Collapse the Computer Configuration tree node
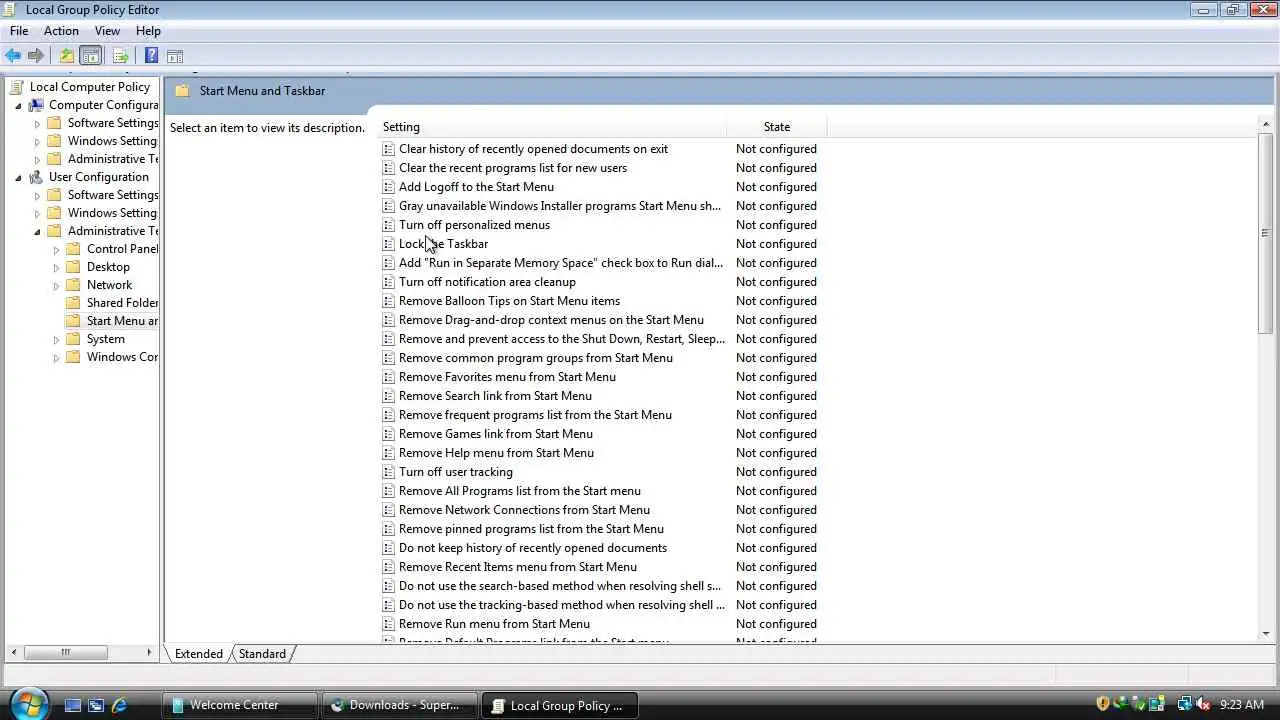The image size is (1280, 720). [x=18, y=105]
